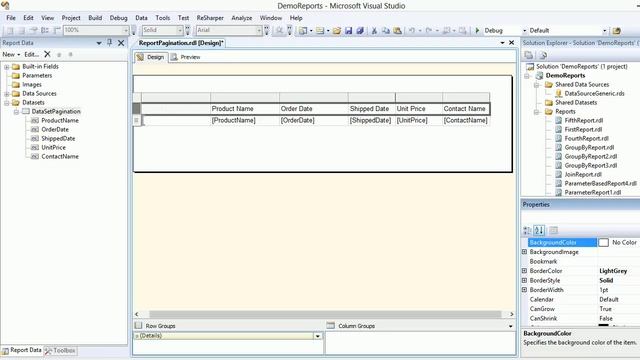Open the Default platform dropdown

coord(604,31)
